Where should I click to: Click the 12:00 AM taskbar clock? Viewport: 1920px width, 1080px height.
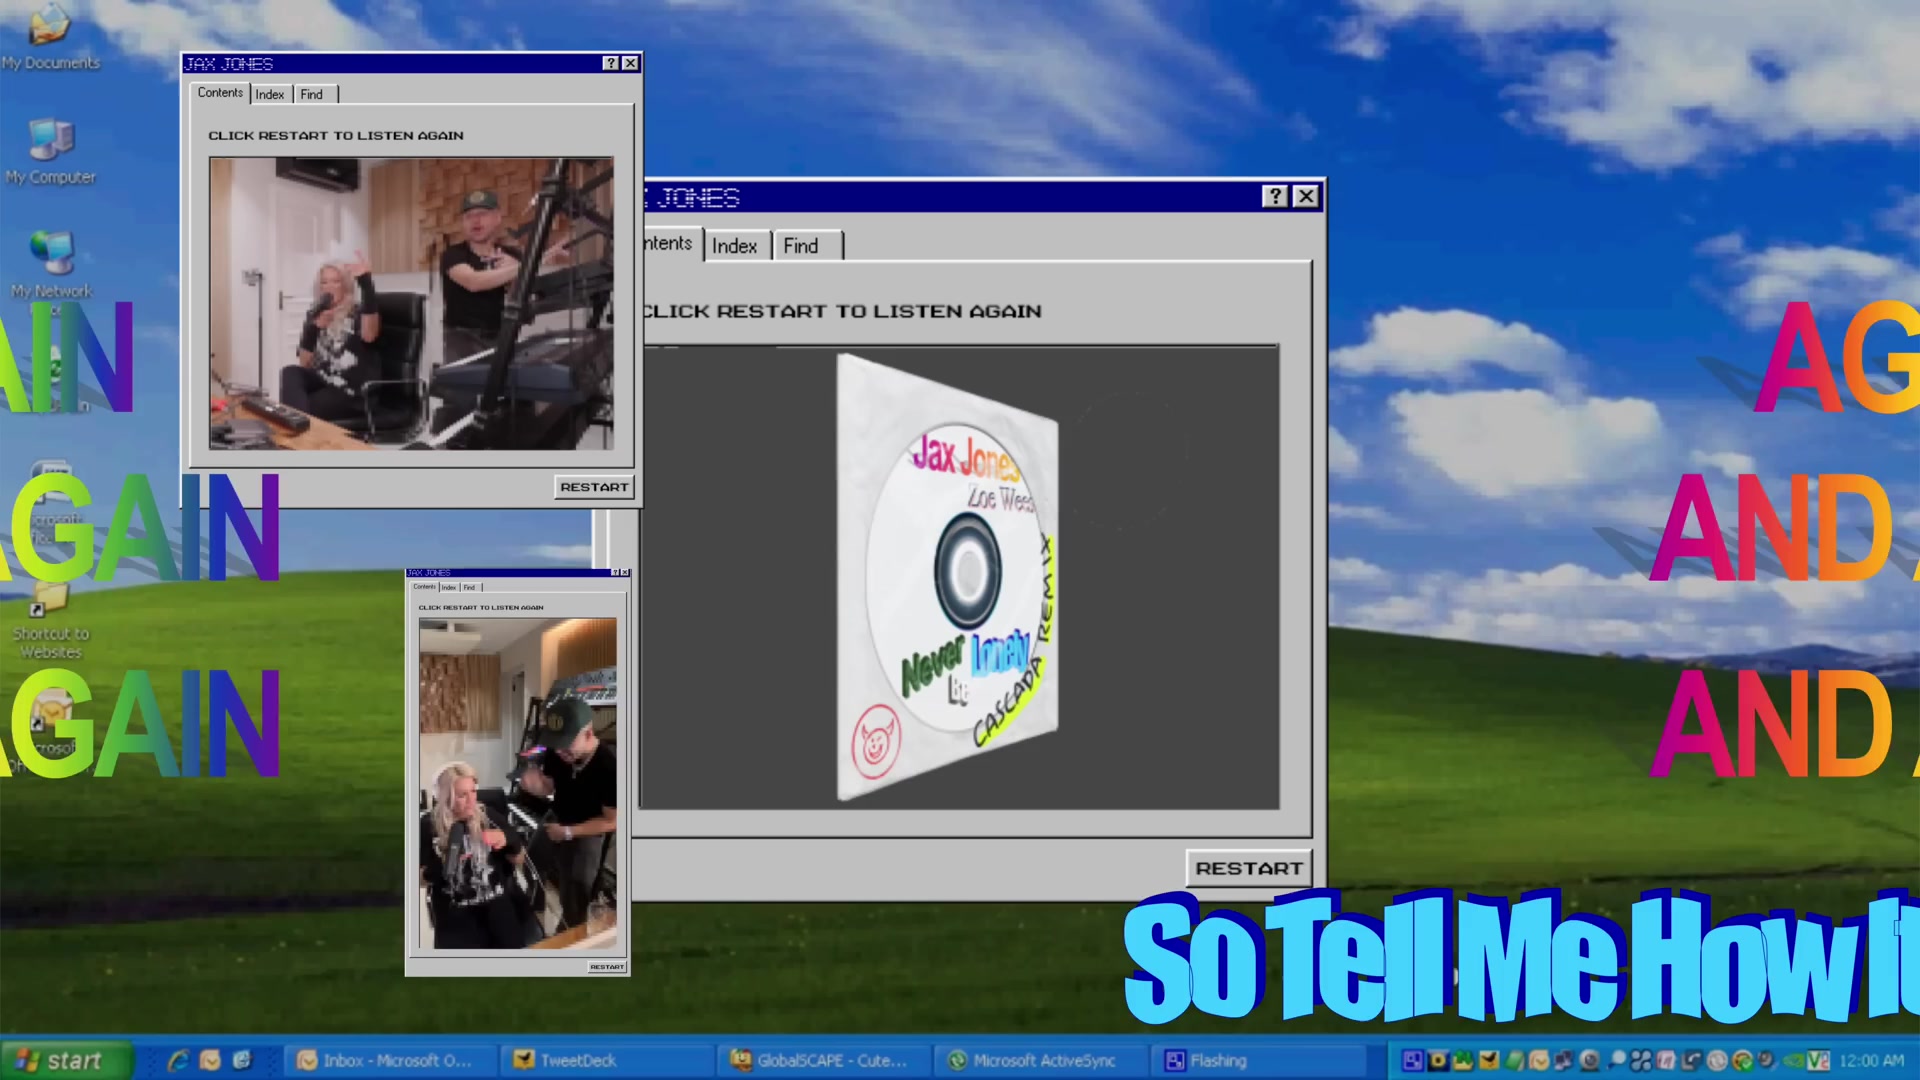tap(1872, 1060)
